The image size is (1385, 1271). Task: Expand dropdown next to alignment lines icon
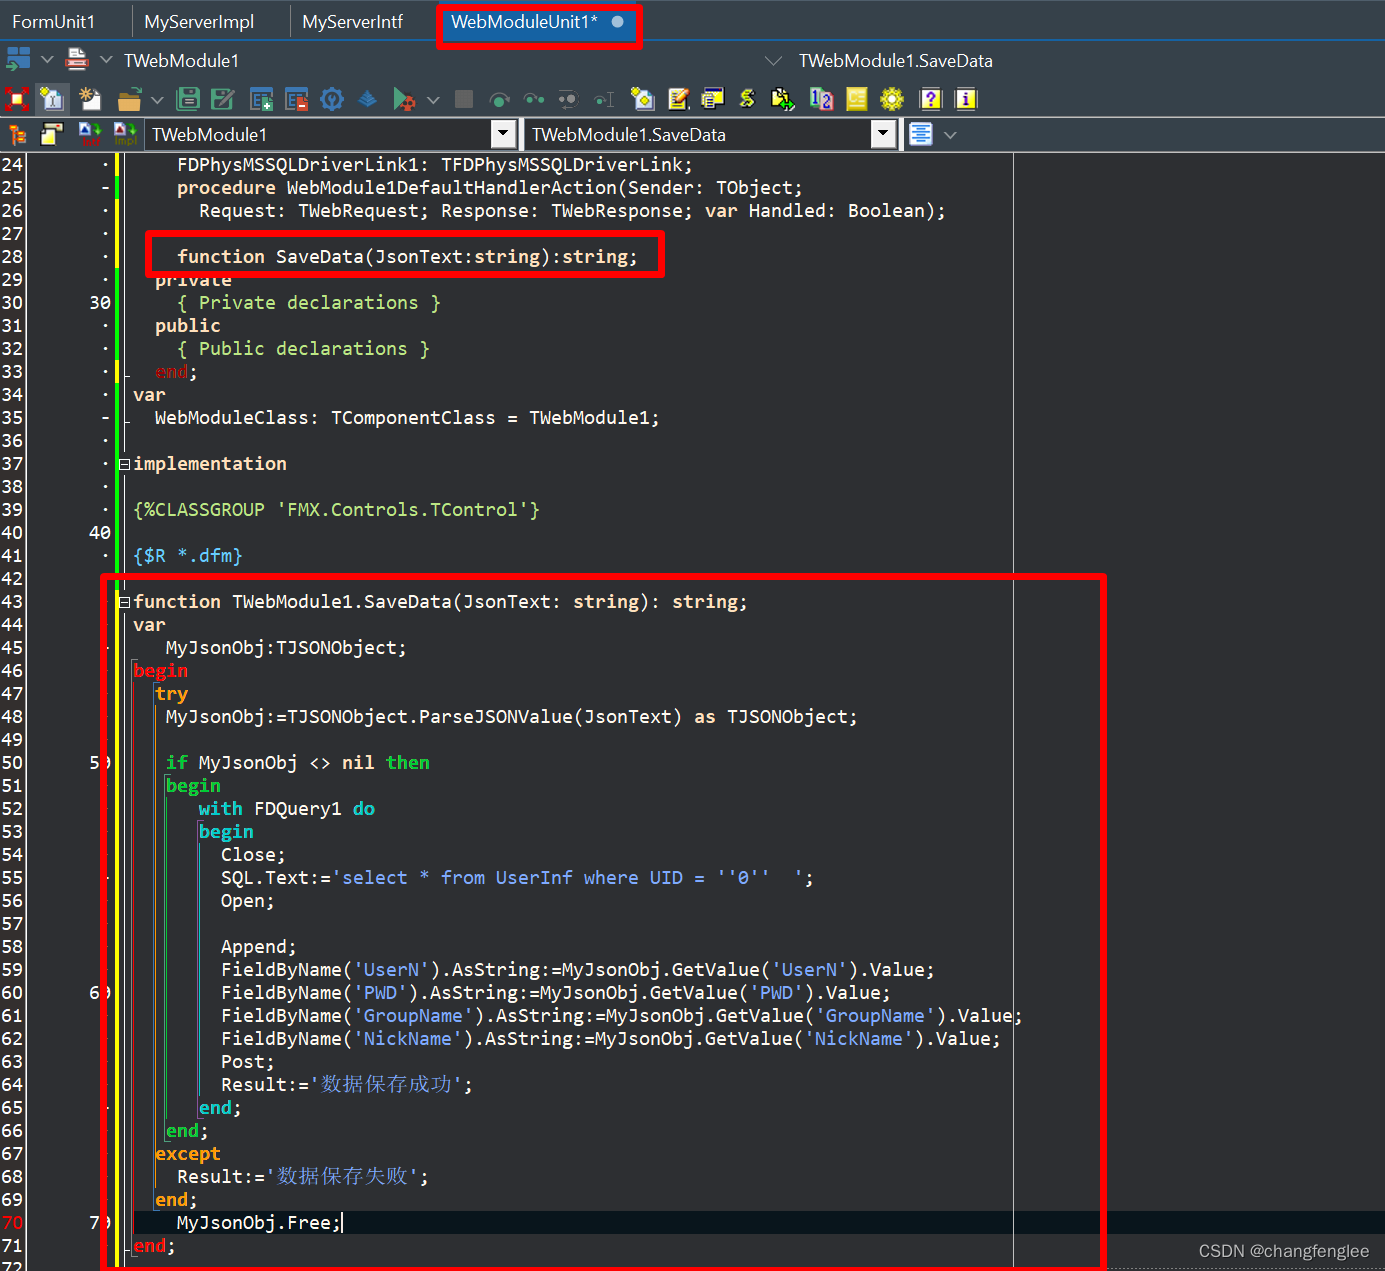950,134
